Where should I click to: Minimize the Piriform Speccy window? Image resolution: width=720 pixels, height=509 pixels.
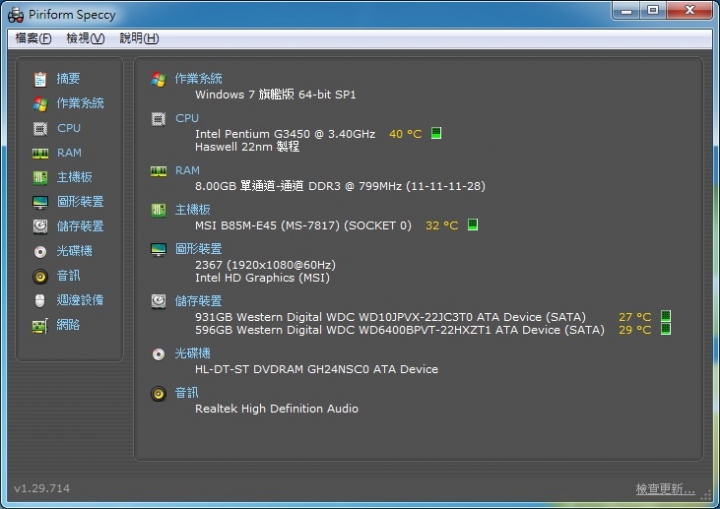(626, 10)
